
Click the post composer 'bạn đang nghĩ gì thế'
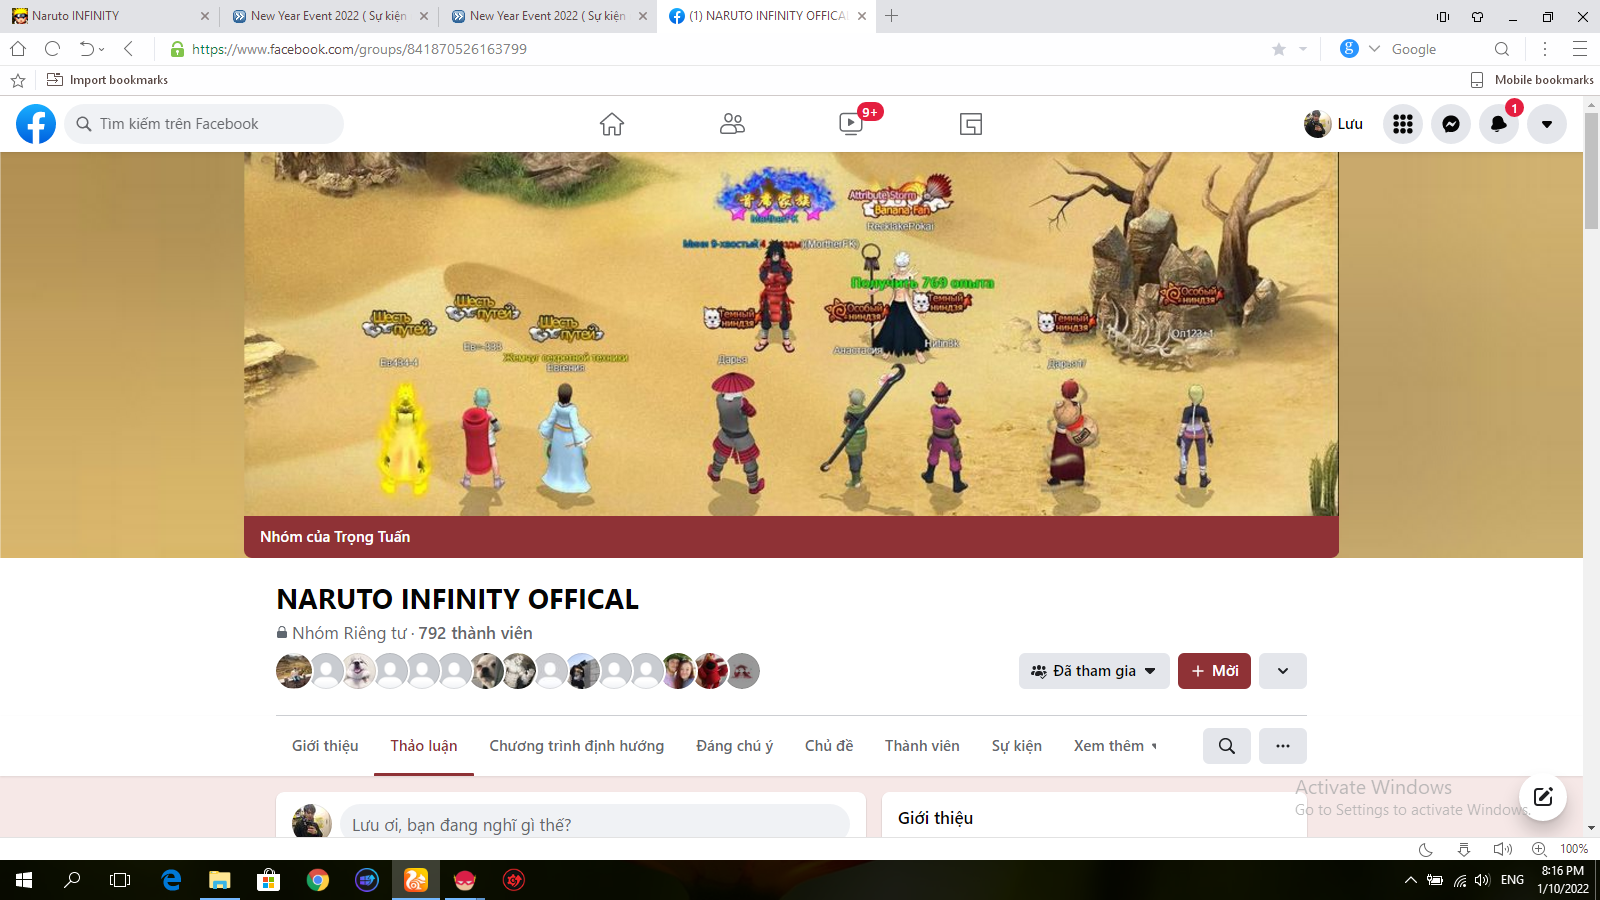595,824
